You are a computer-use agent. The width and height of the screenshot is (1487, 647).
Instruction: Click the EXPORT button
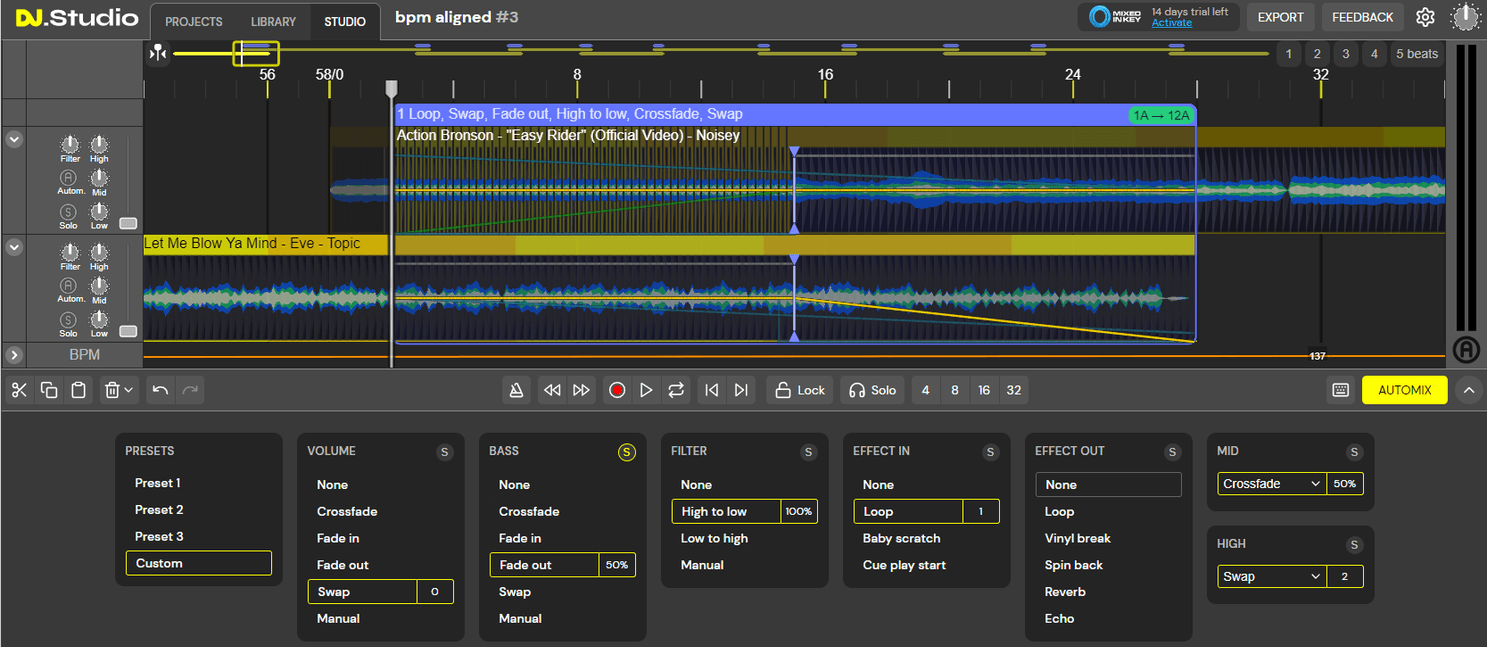[x=1280, y=17]
